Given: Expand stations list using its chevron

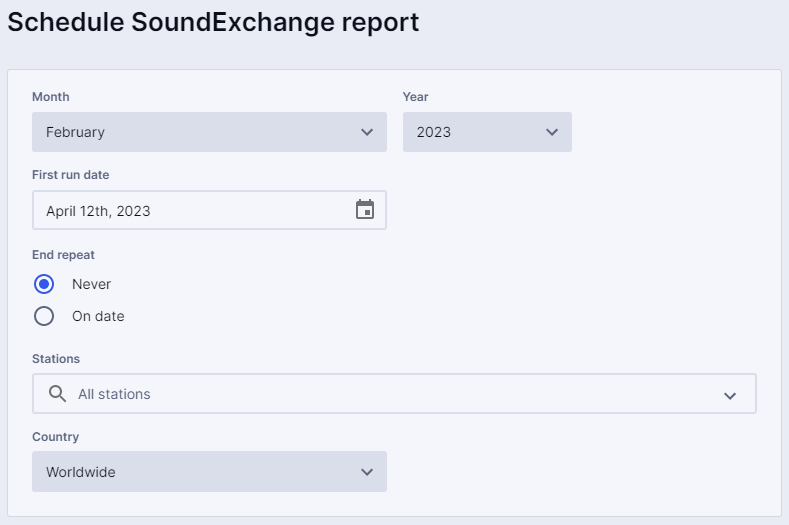Looking at the screenshot, I should (730, 395).
